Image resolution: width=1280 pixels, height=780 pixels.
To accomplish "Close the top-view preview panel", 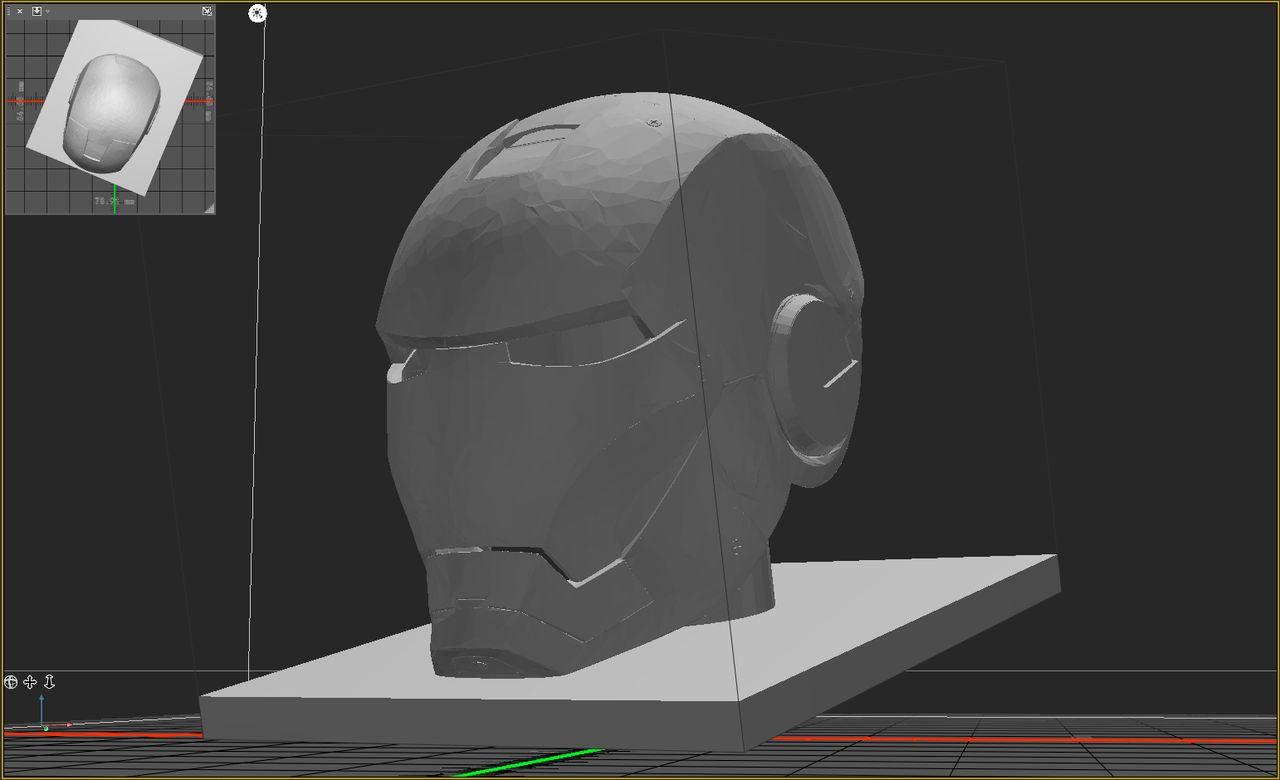I will coord(20,11).
